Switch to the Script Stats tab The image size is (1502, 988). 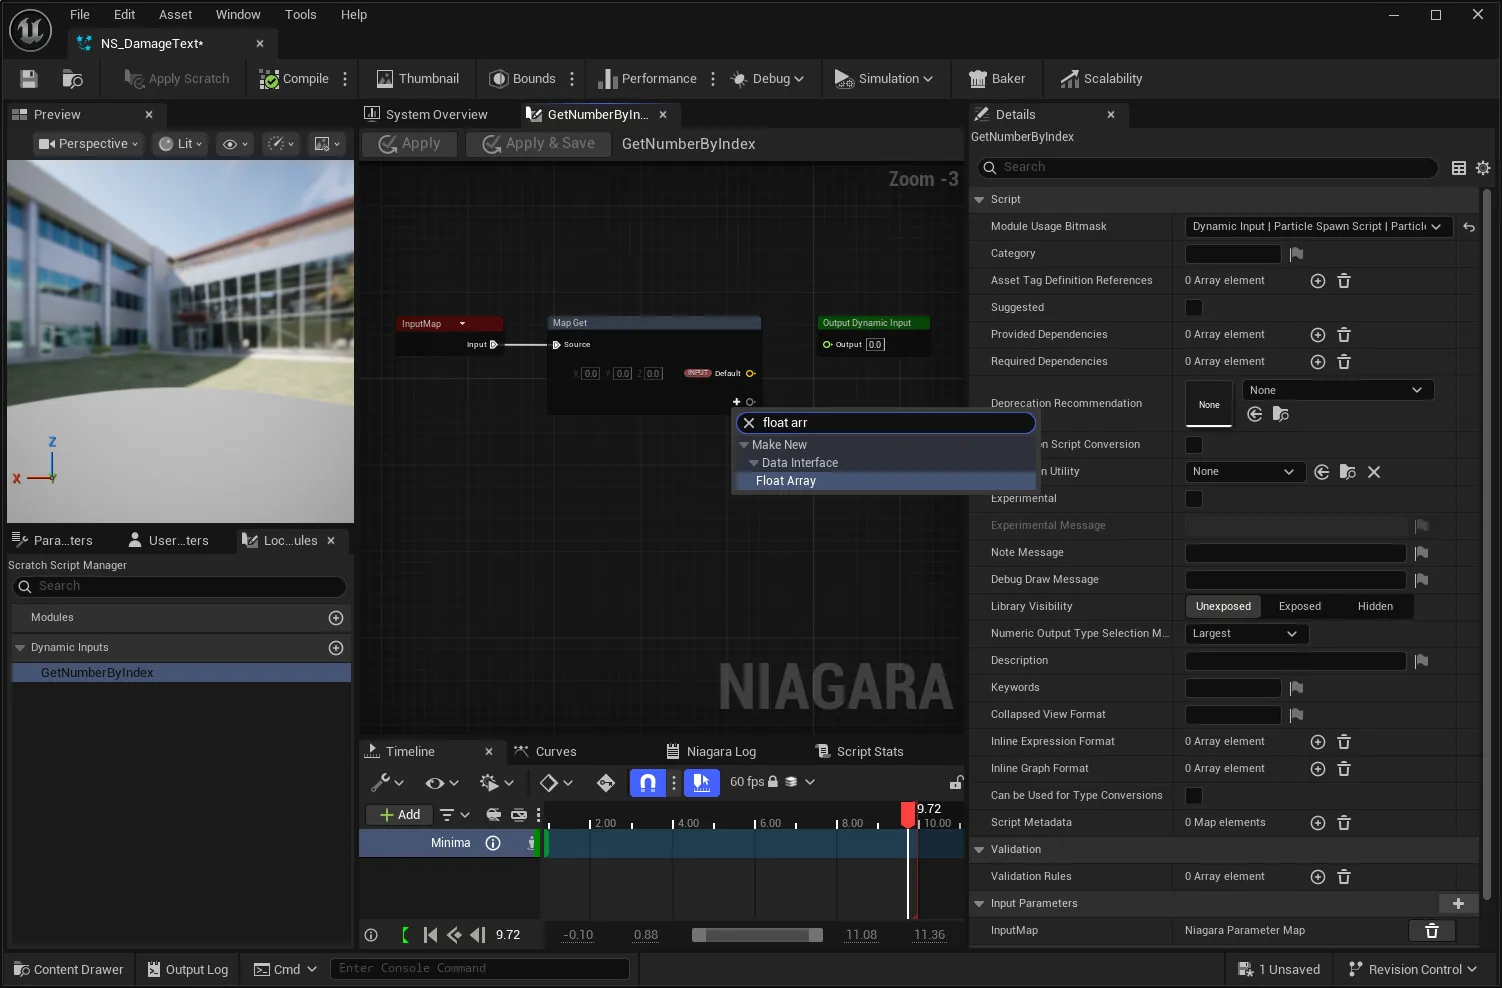click(860, 752)
